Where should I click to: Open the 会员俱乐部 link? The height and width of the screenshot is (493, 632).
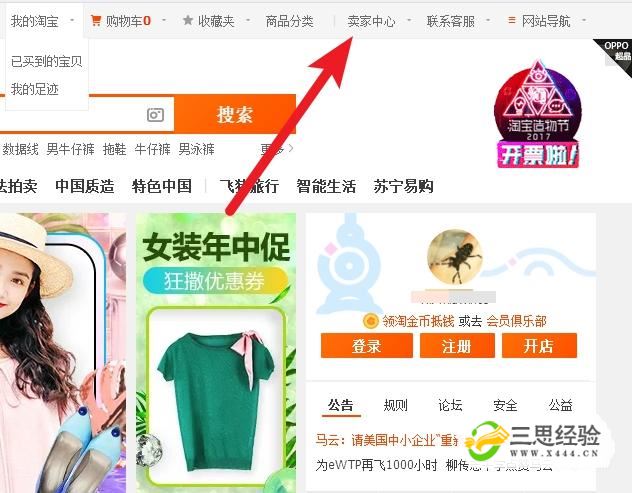[516, 321]
